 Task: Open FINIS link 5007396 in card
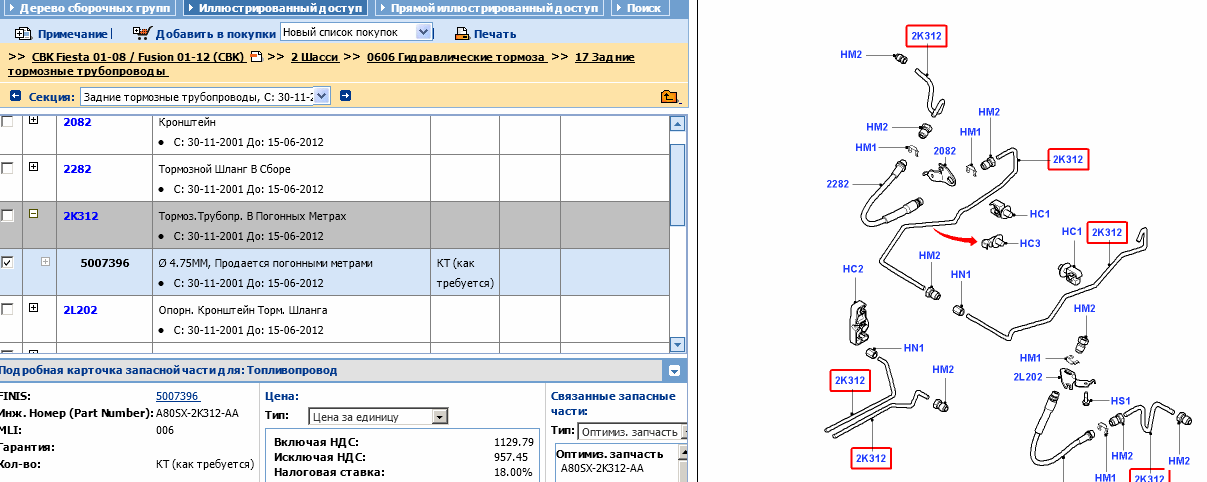pyautogui.click(x=178, y=397)
